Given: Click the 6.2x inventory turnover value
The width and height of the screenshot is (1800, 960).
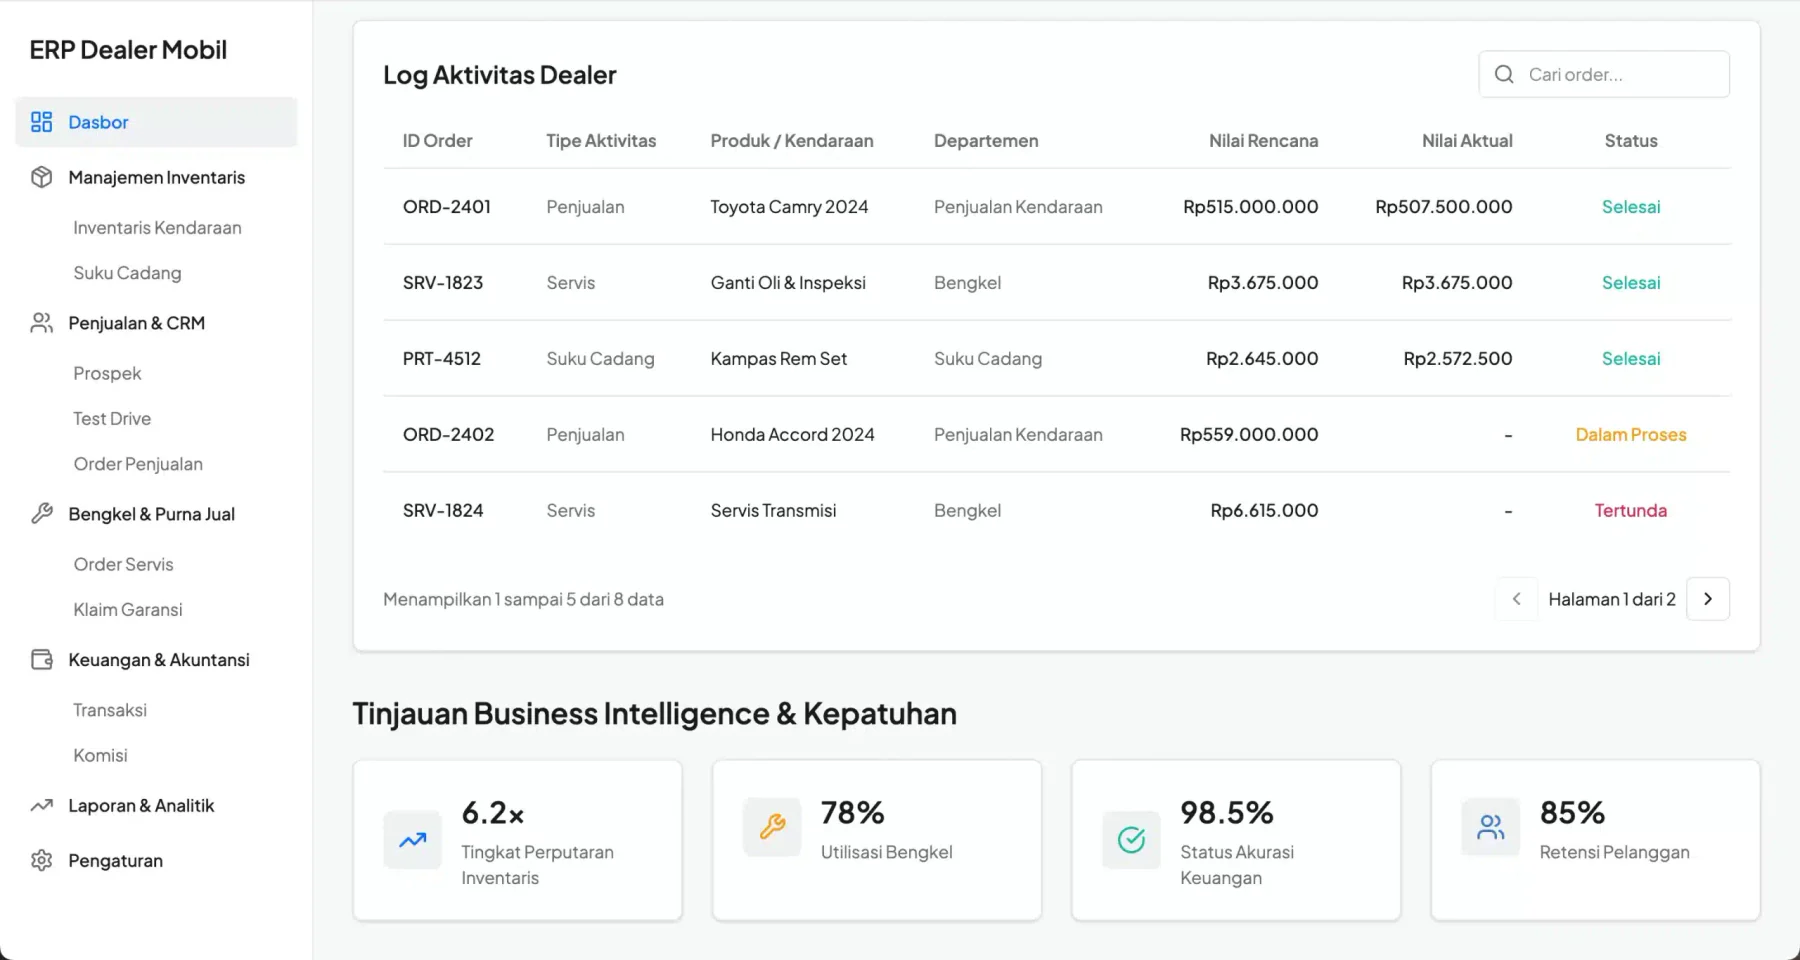Looking at the screenshot, I should pos(493,813).
